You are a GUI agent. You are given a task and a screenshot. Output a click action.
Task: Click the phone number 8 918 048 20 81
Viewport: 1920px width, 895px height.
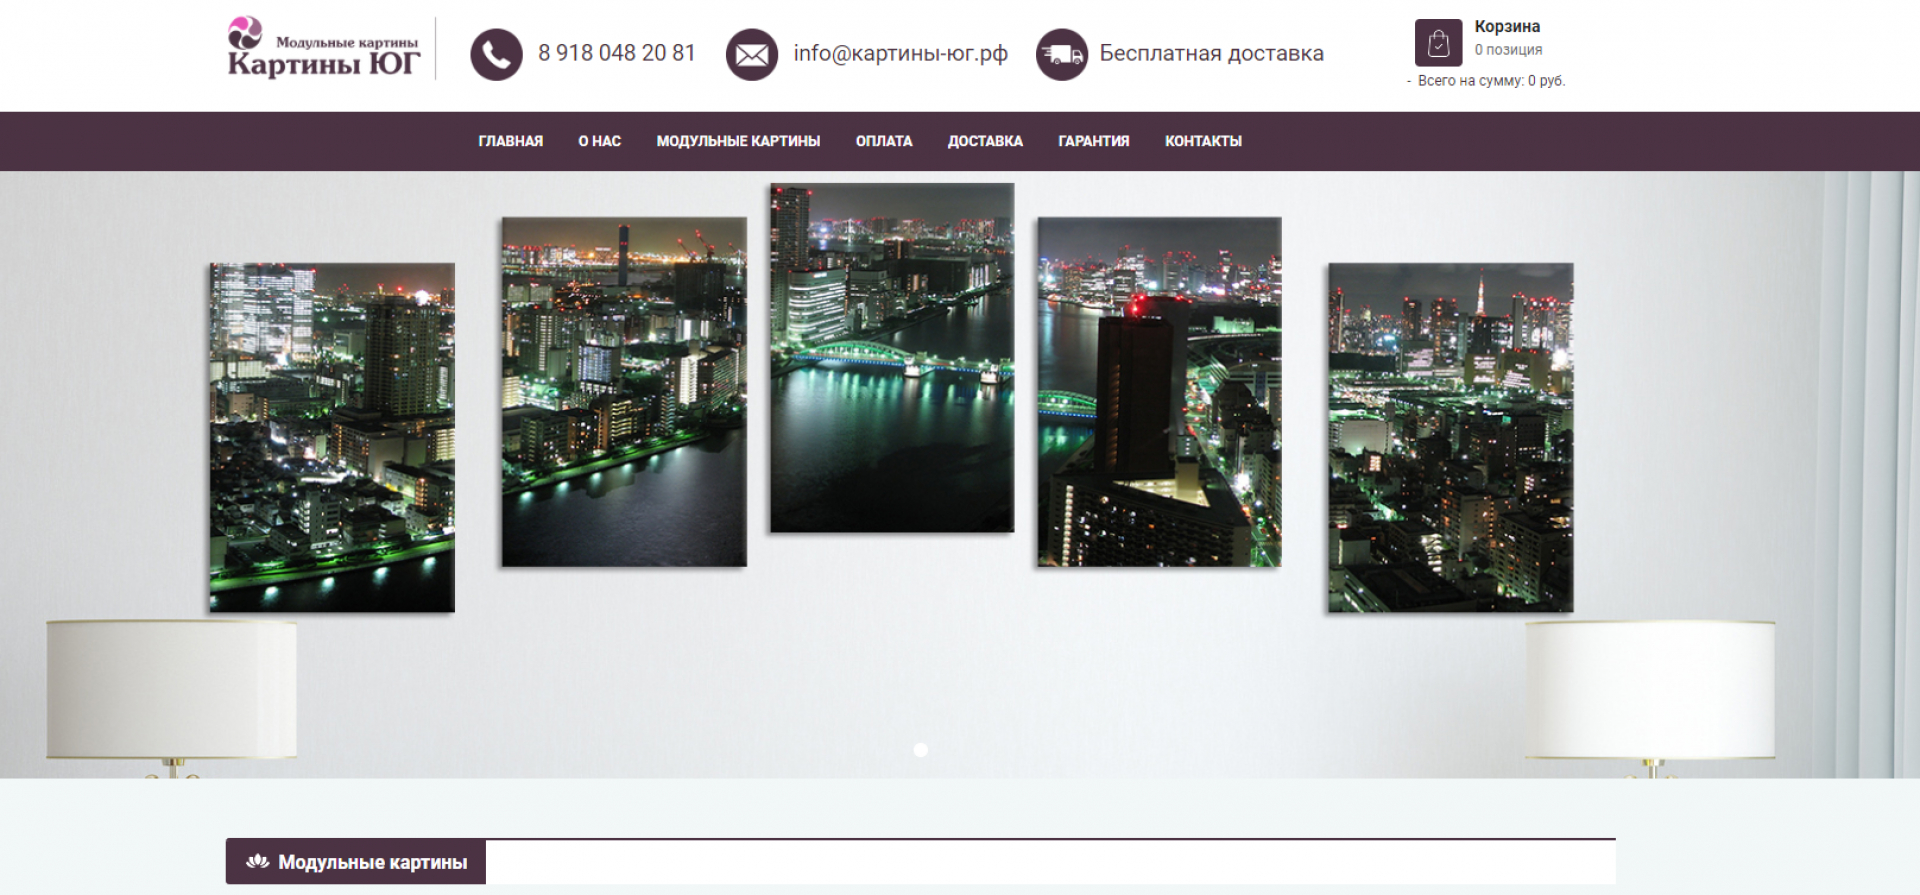(616, 53)
